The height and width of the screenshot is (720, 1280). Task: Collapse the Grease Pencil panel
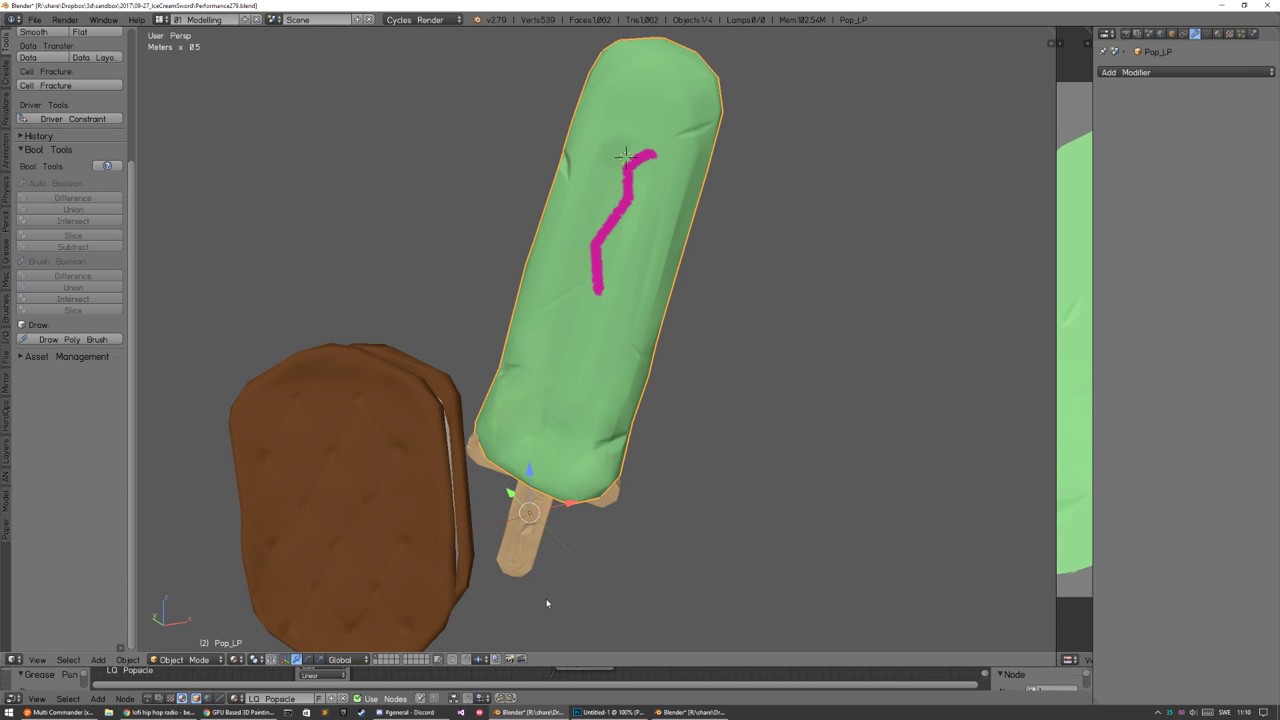click(48, 675)
